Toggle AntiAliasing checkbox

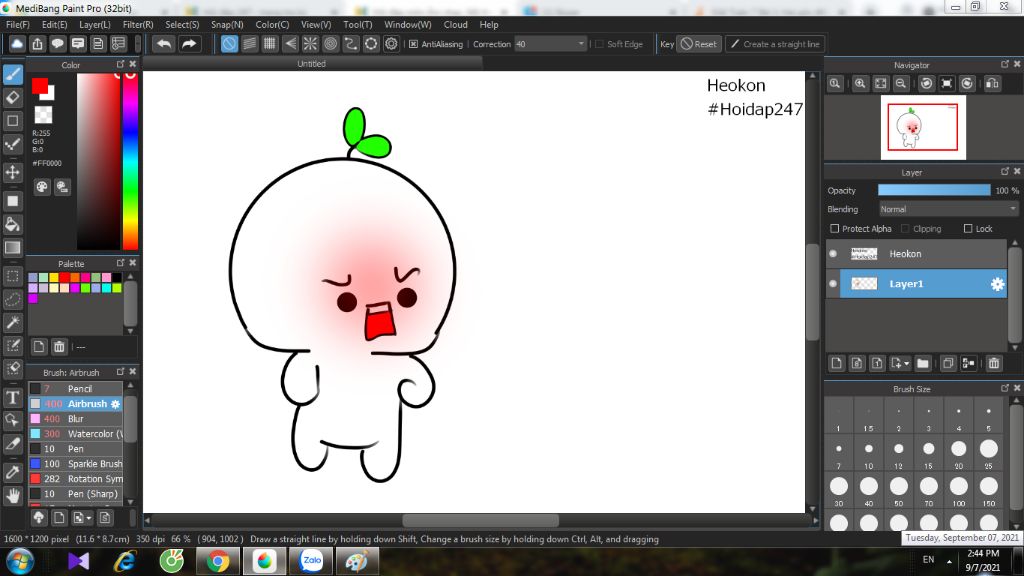[x=413, y=44]
